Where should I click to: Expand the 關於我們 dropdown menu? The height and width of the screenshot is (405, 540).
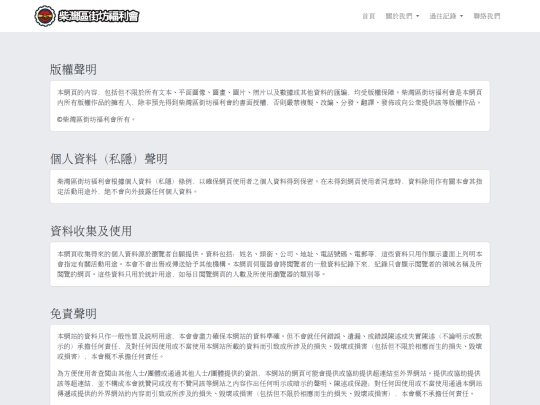402,16
